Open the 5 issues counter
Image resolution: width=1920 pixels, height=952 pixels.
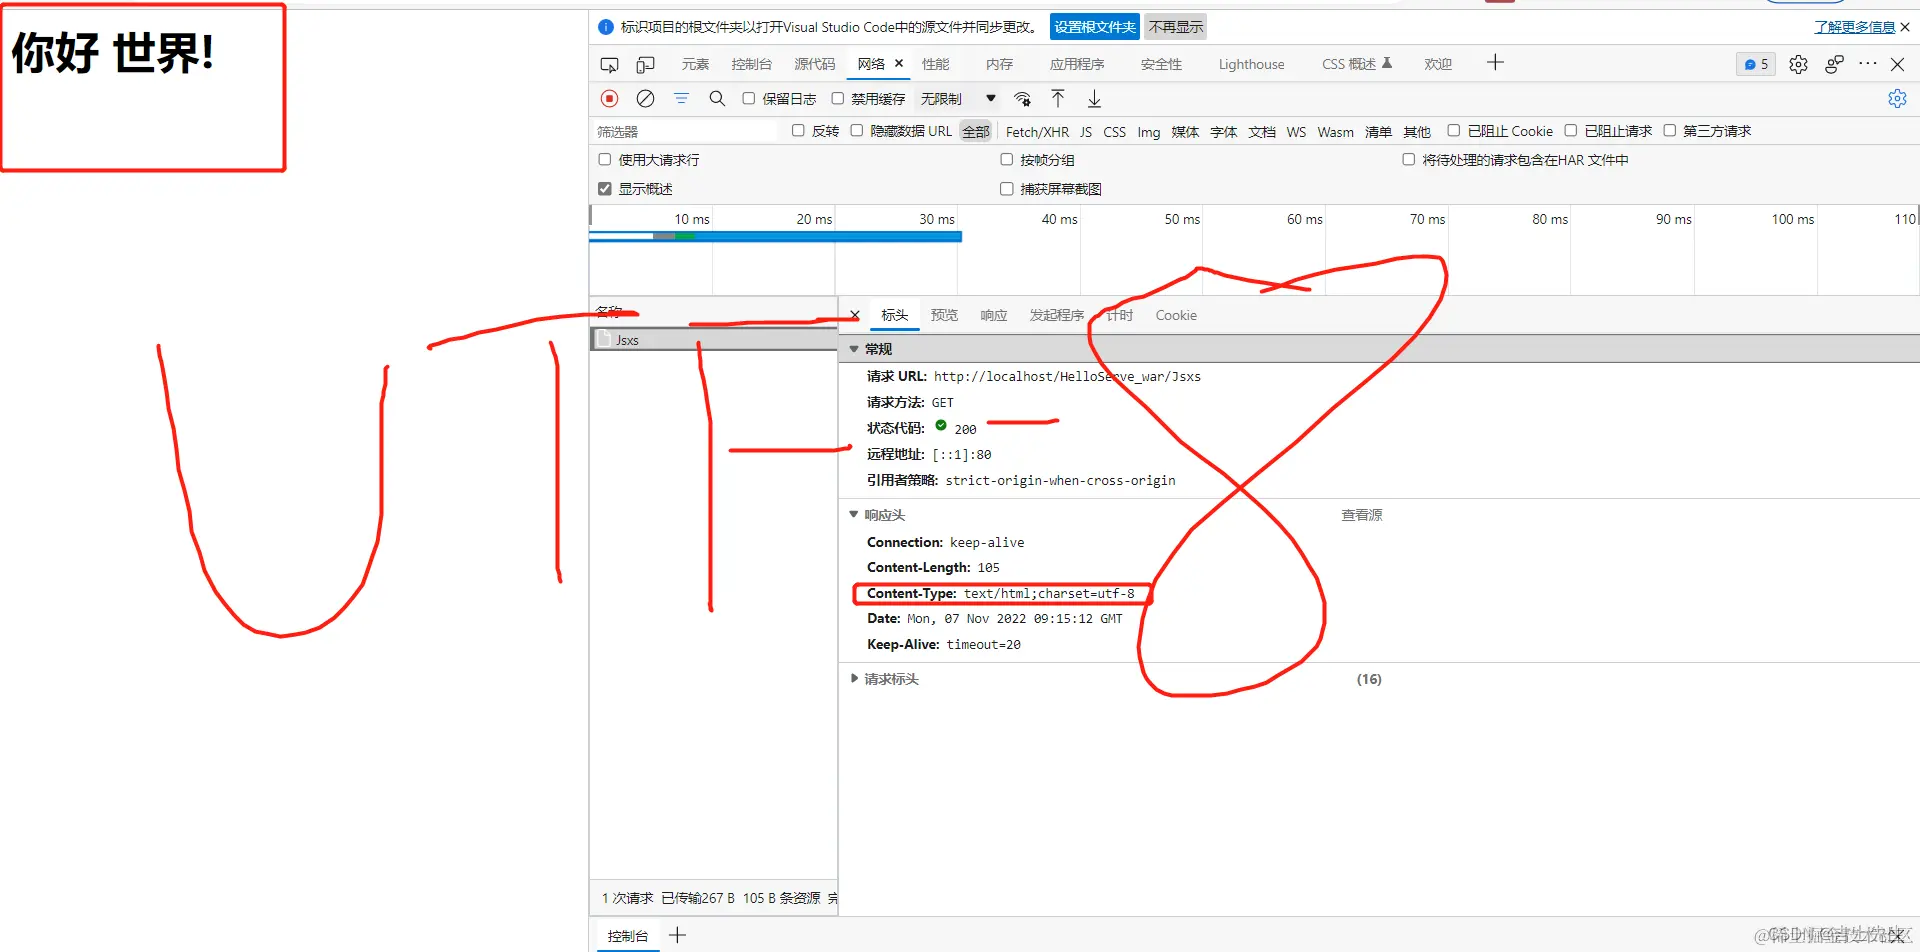pos(1756,65)
